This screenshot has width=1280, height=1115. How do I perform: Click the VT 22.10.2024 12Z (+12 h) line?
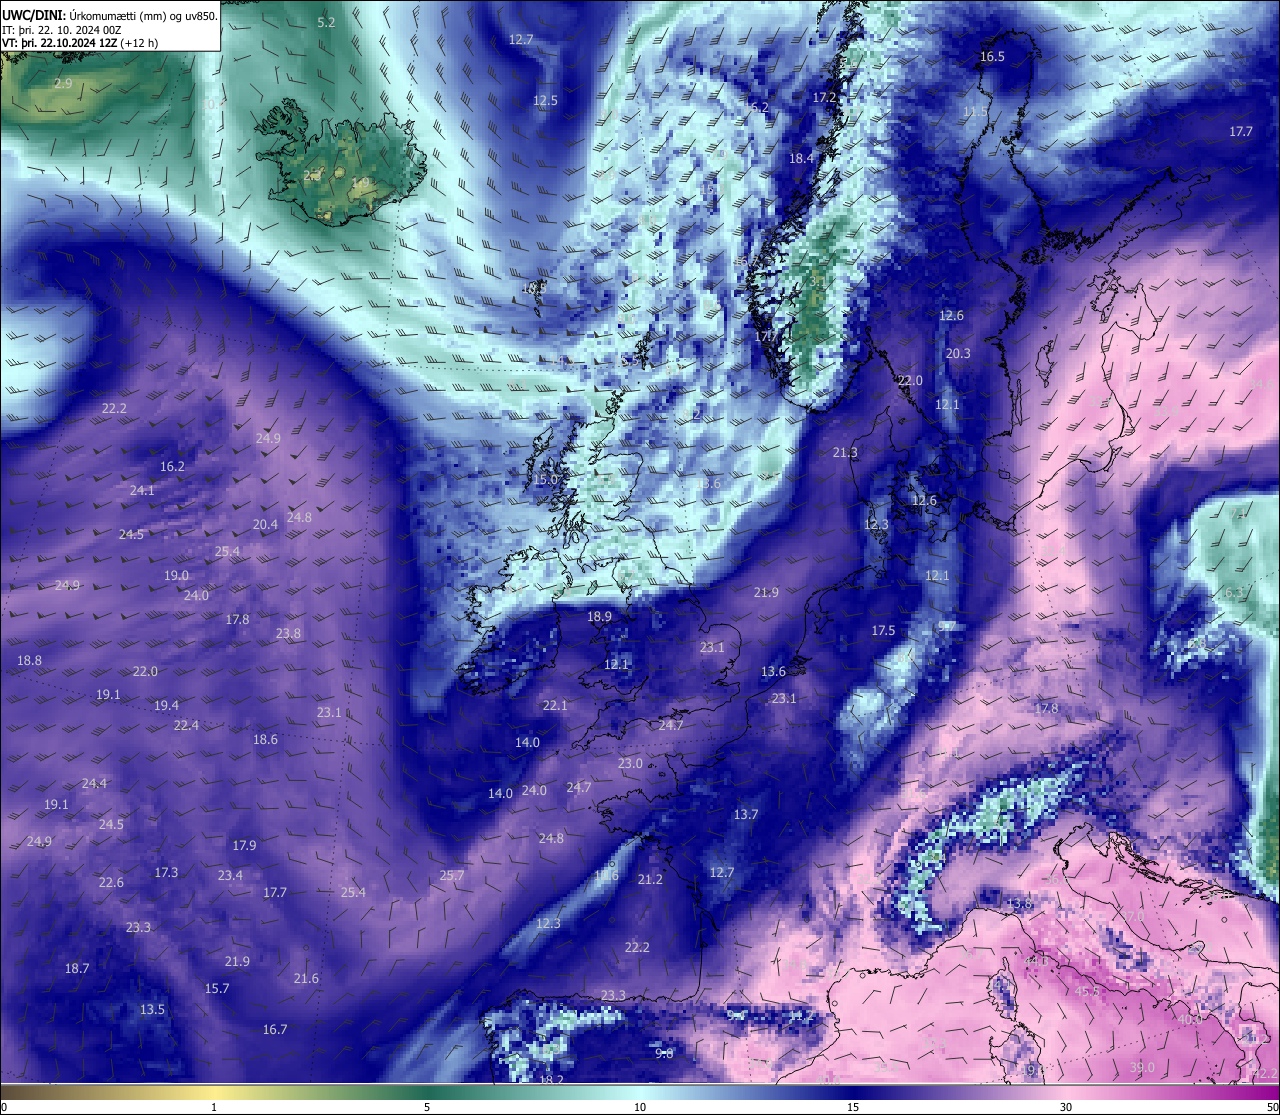coord(80,43)
